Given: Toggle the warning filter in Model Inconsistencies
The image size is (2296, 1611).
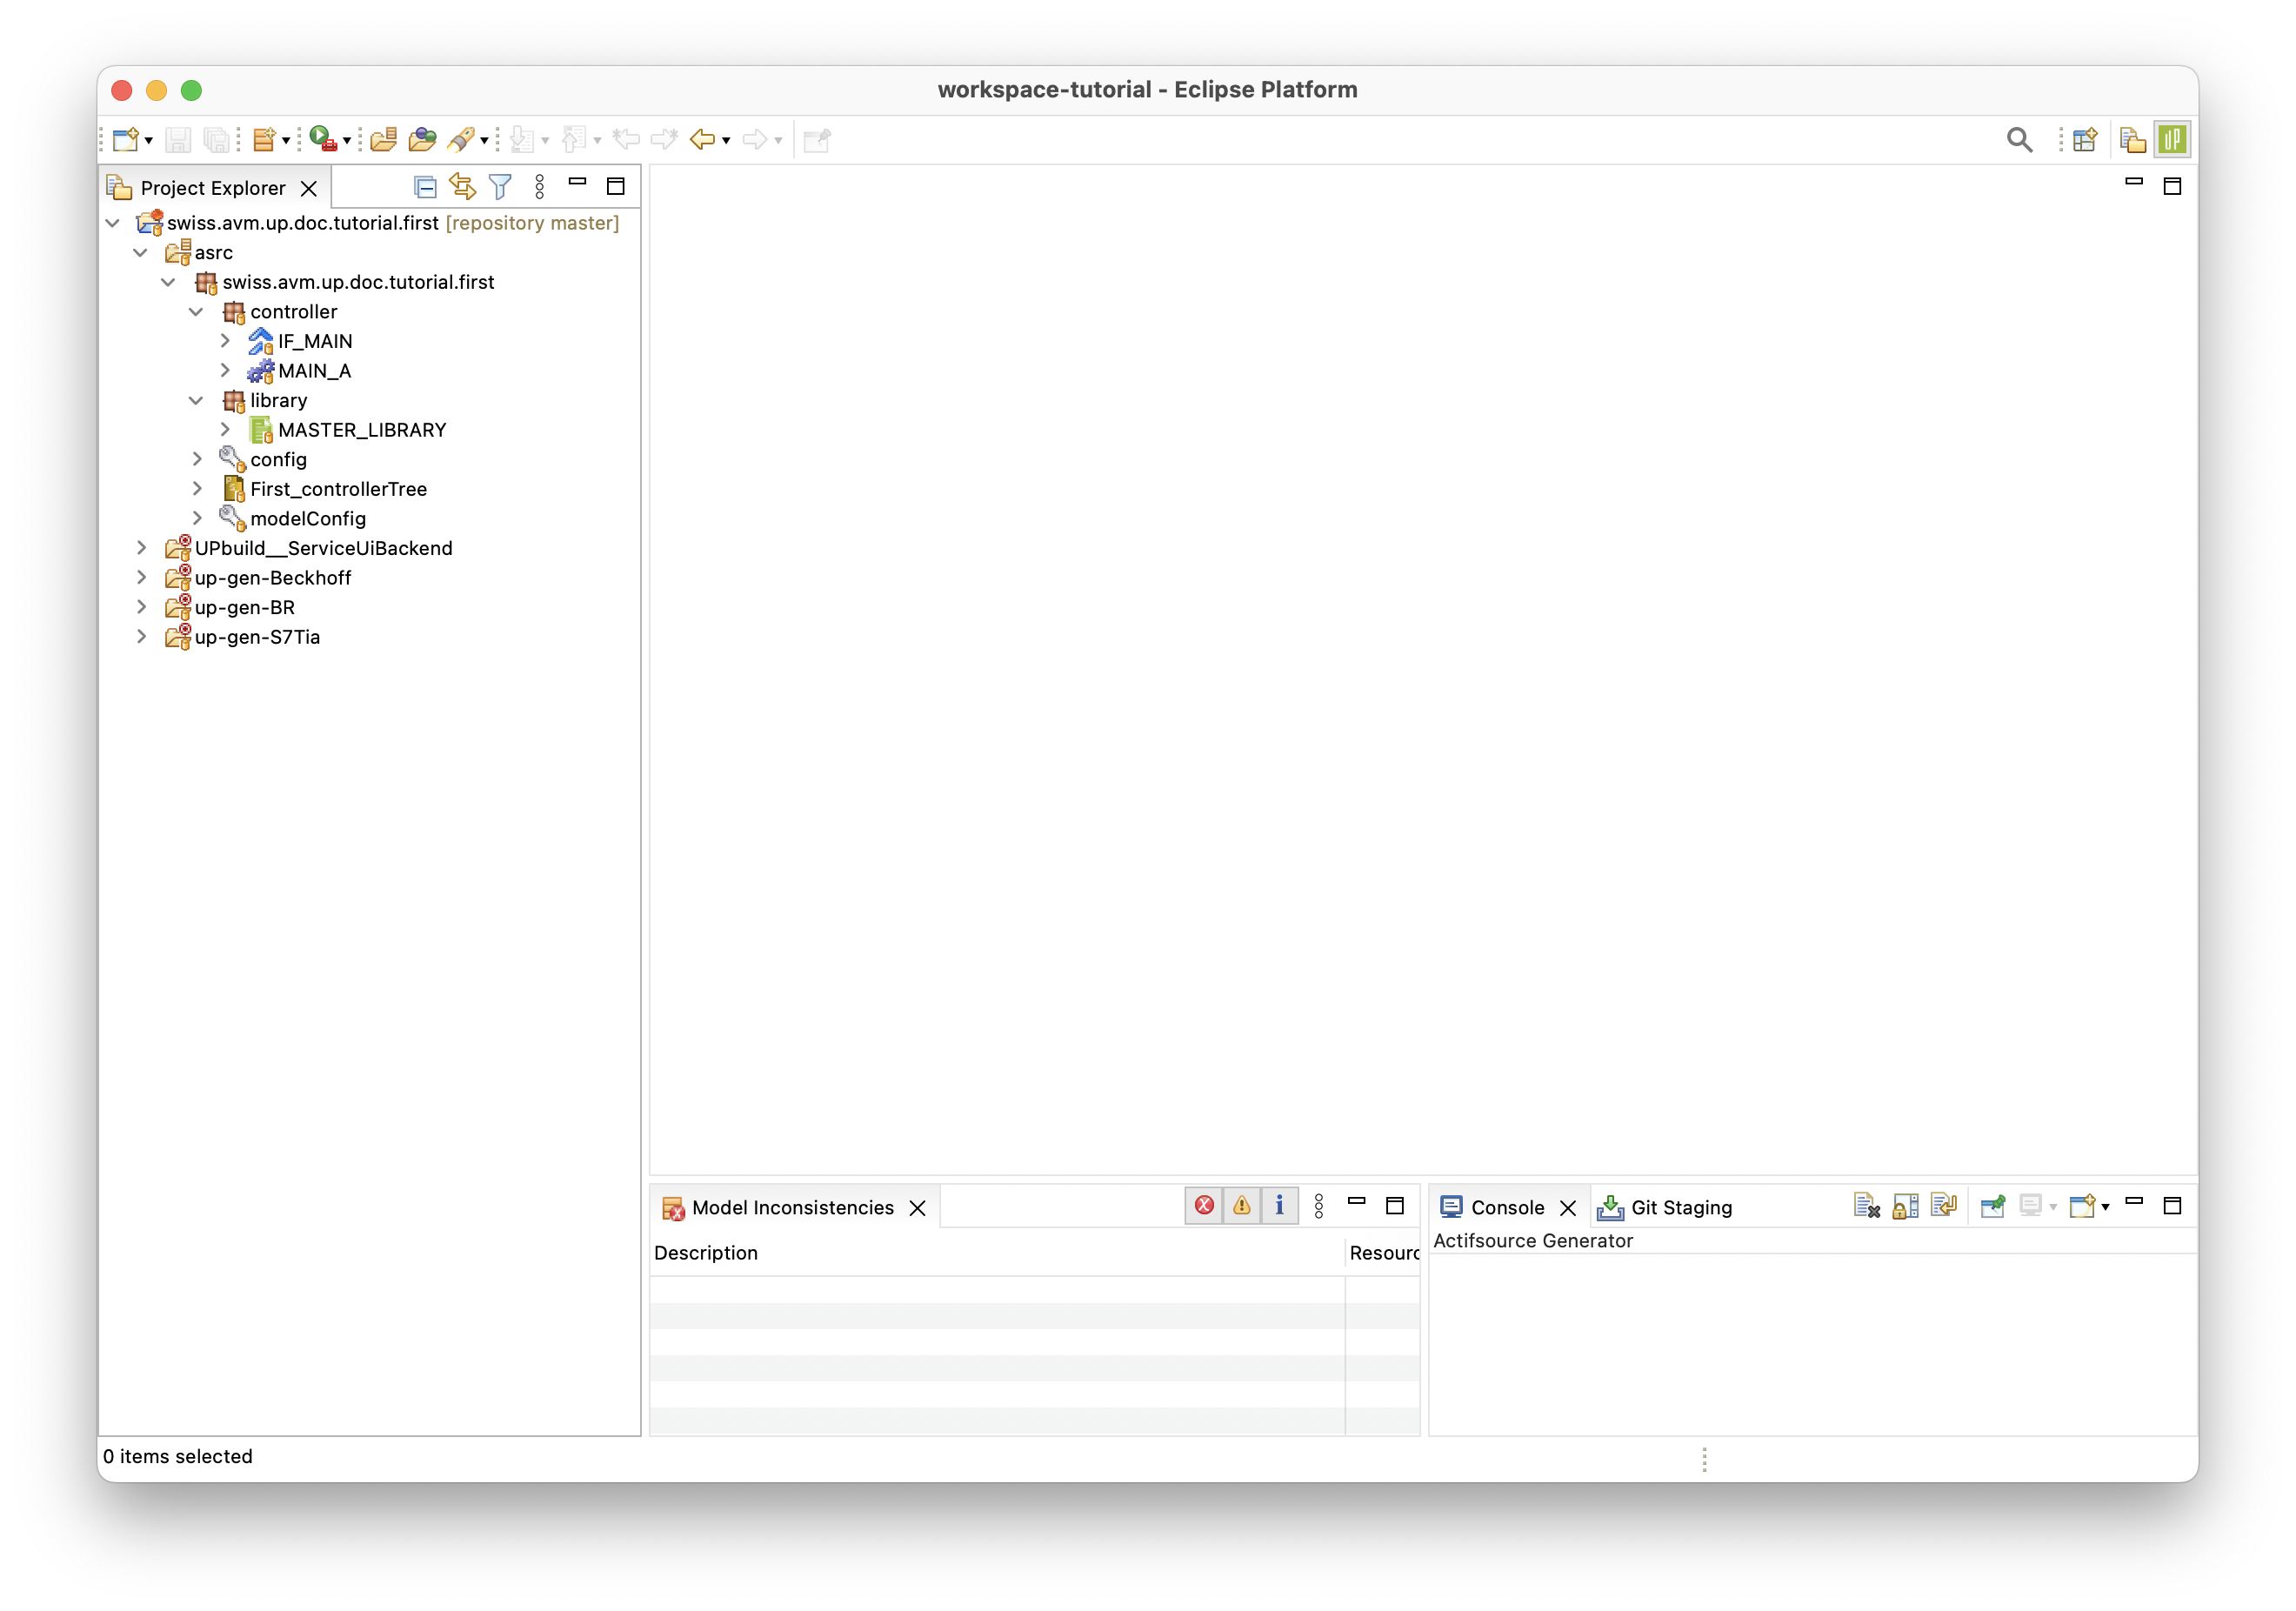Looking at the screenshot, I should 1242,1206.
